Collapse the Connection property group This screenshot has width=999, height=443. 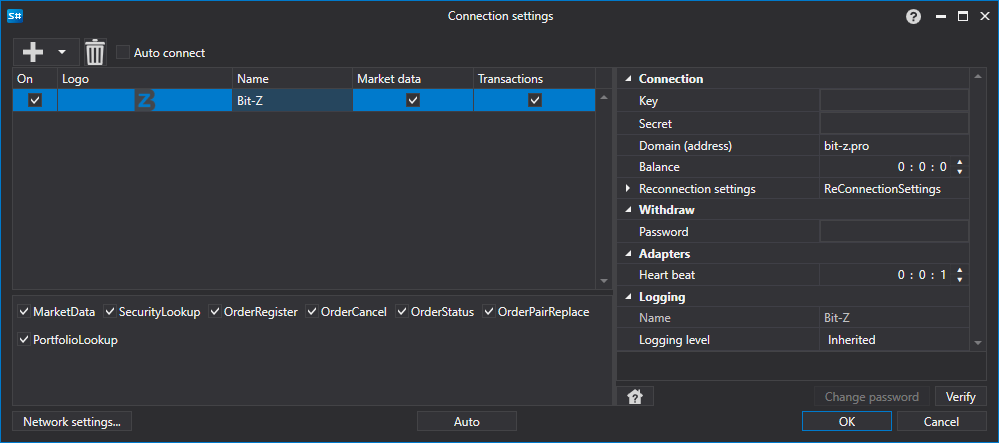[629, 79]
